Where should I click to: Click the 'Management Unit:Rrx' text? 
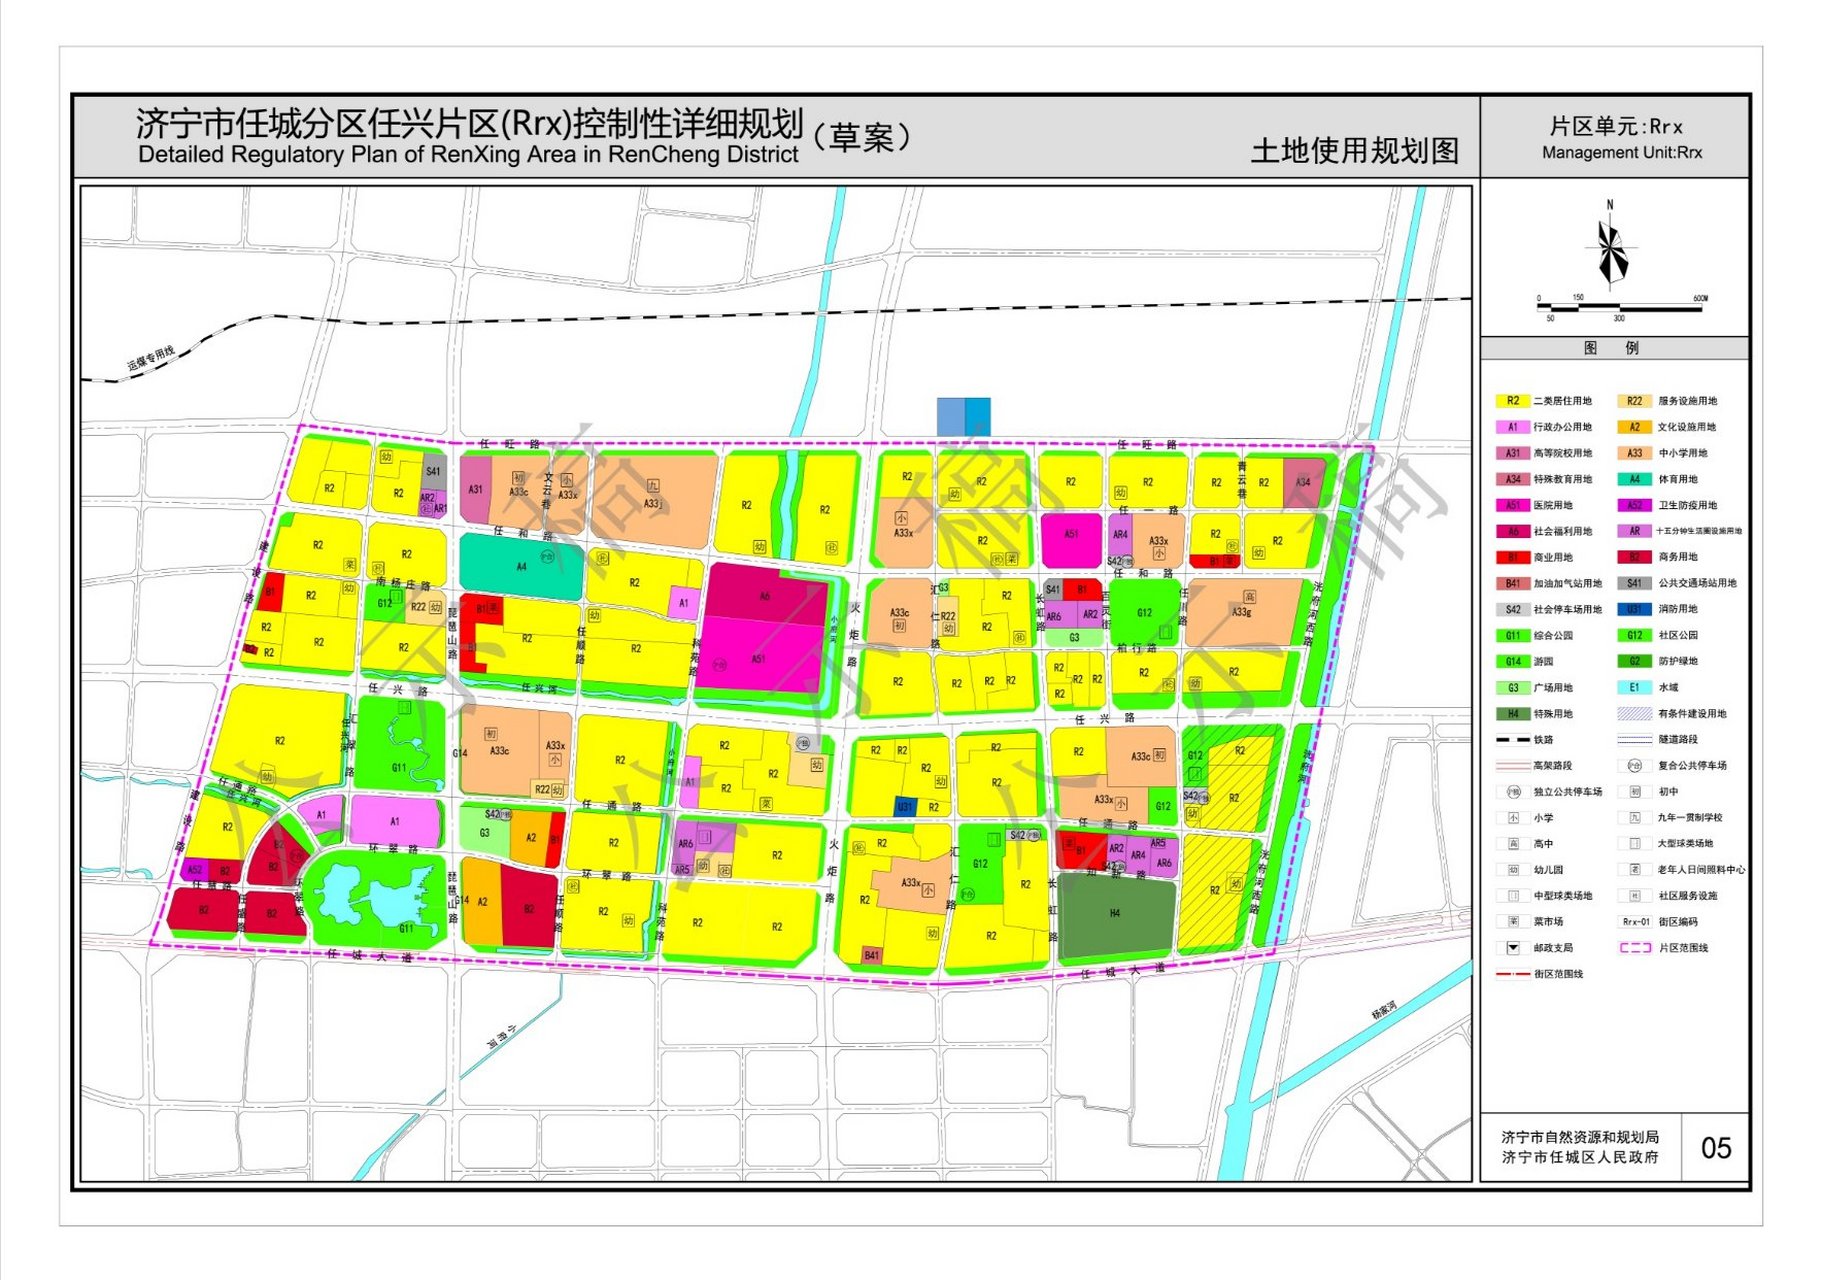tap(1621, 153)
